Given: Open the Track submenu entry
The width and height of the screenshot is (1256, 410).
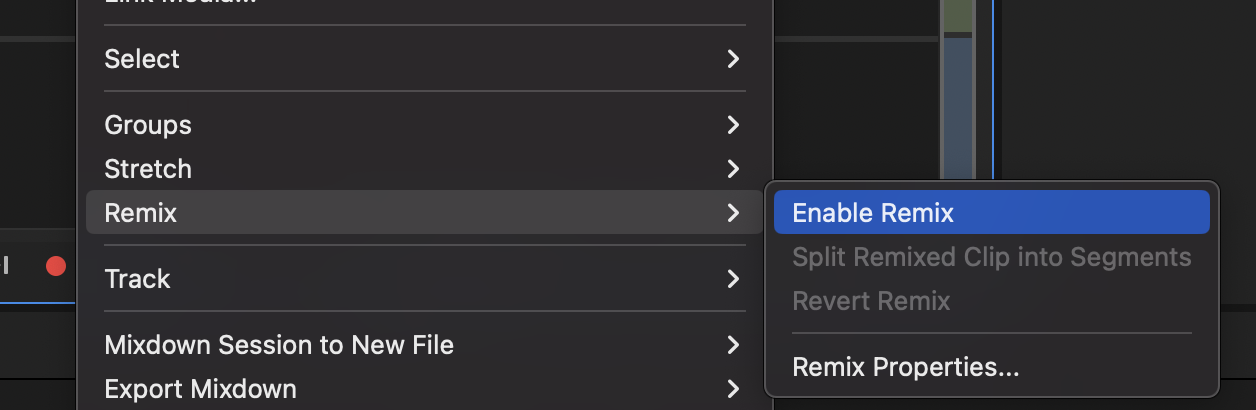Looking at the screenshot, I should [424, 278].
